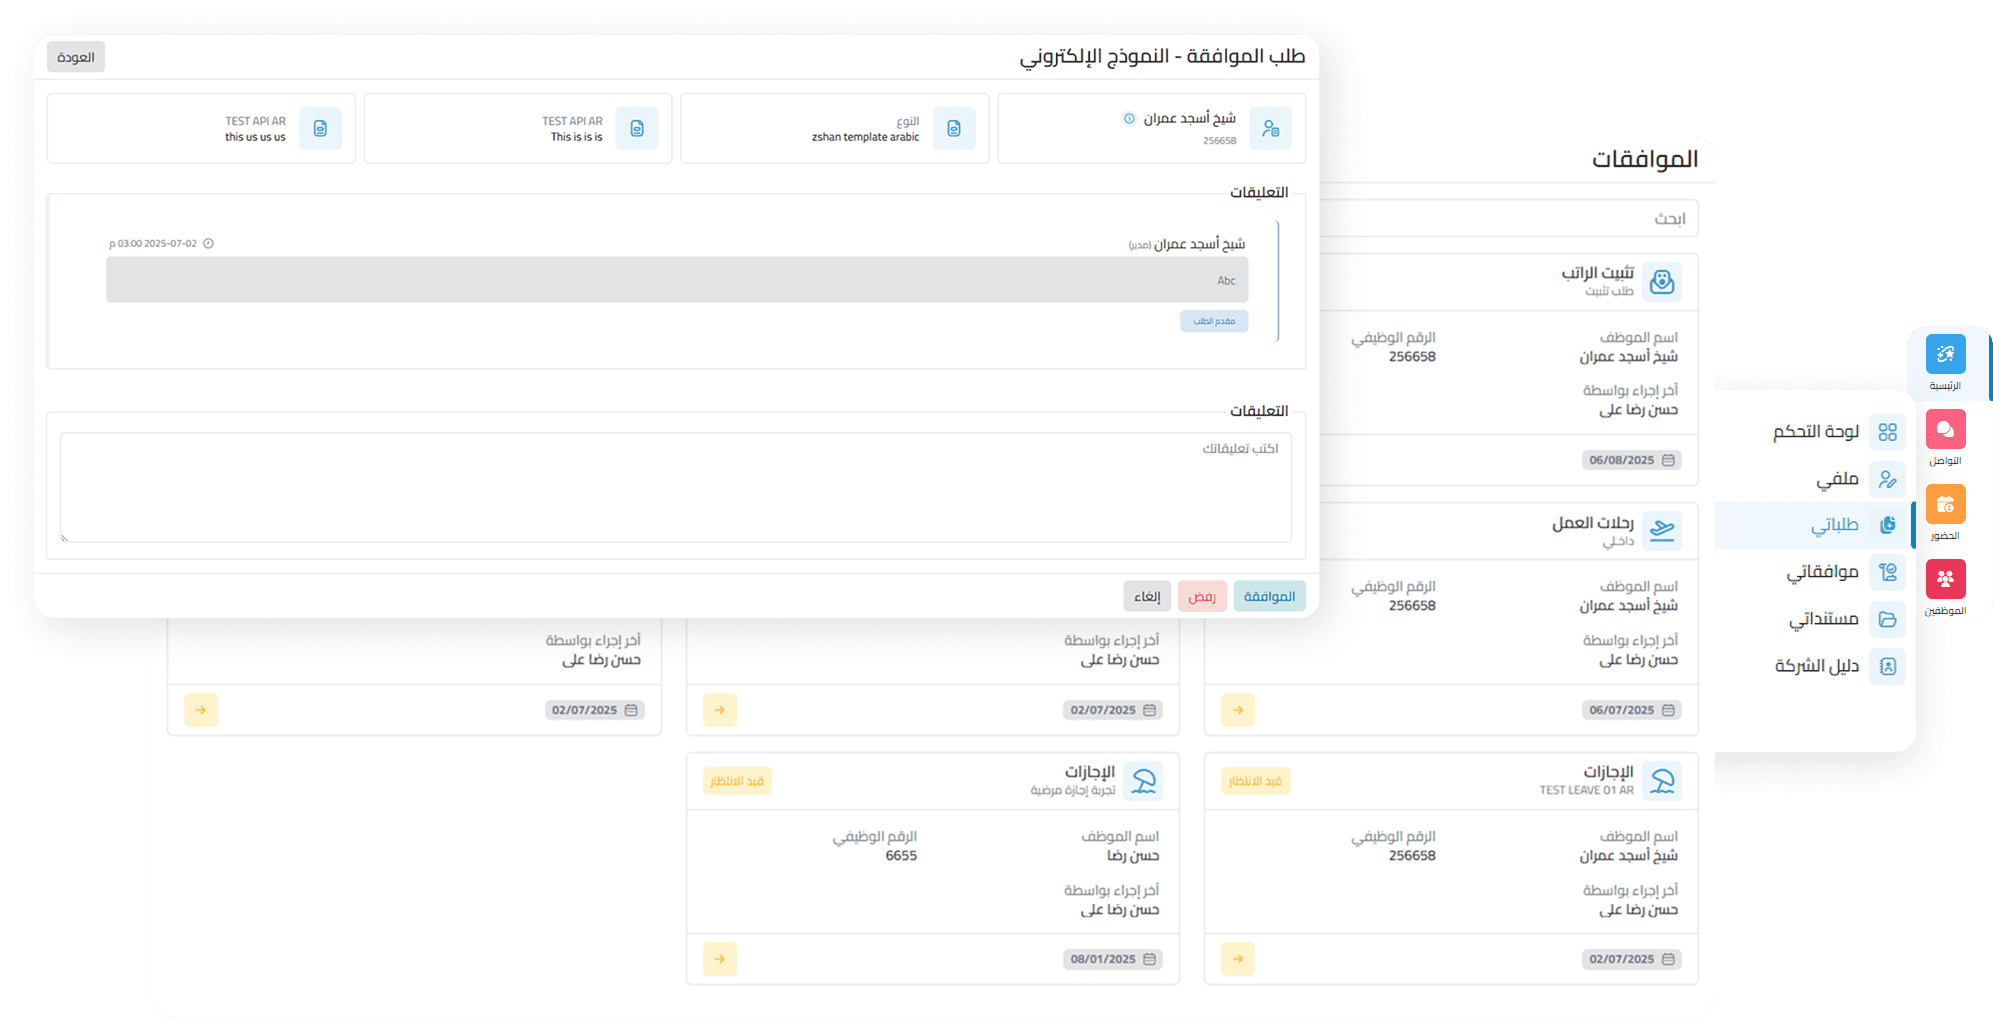The height and width of the screenshot is (1017, 1993).
Task: Open مستنداتي menu item
Action: point(1823,619)
